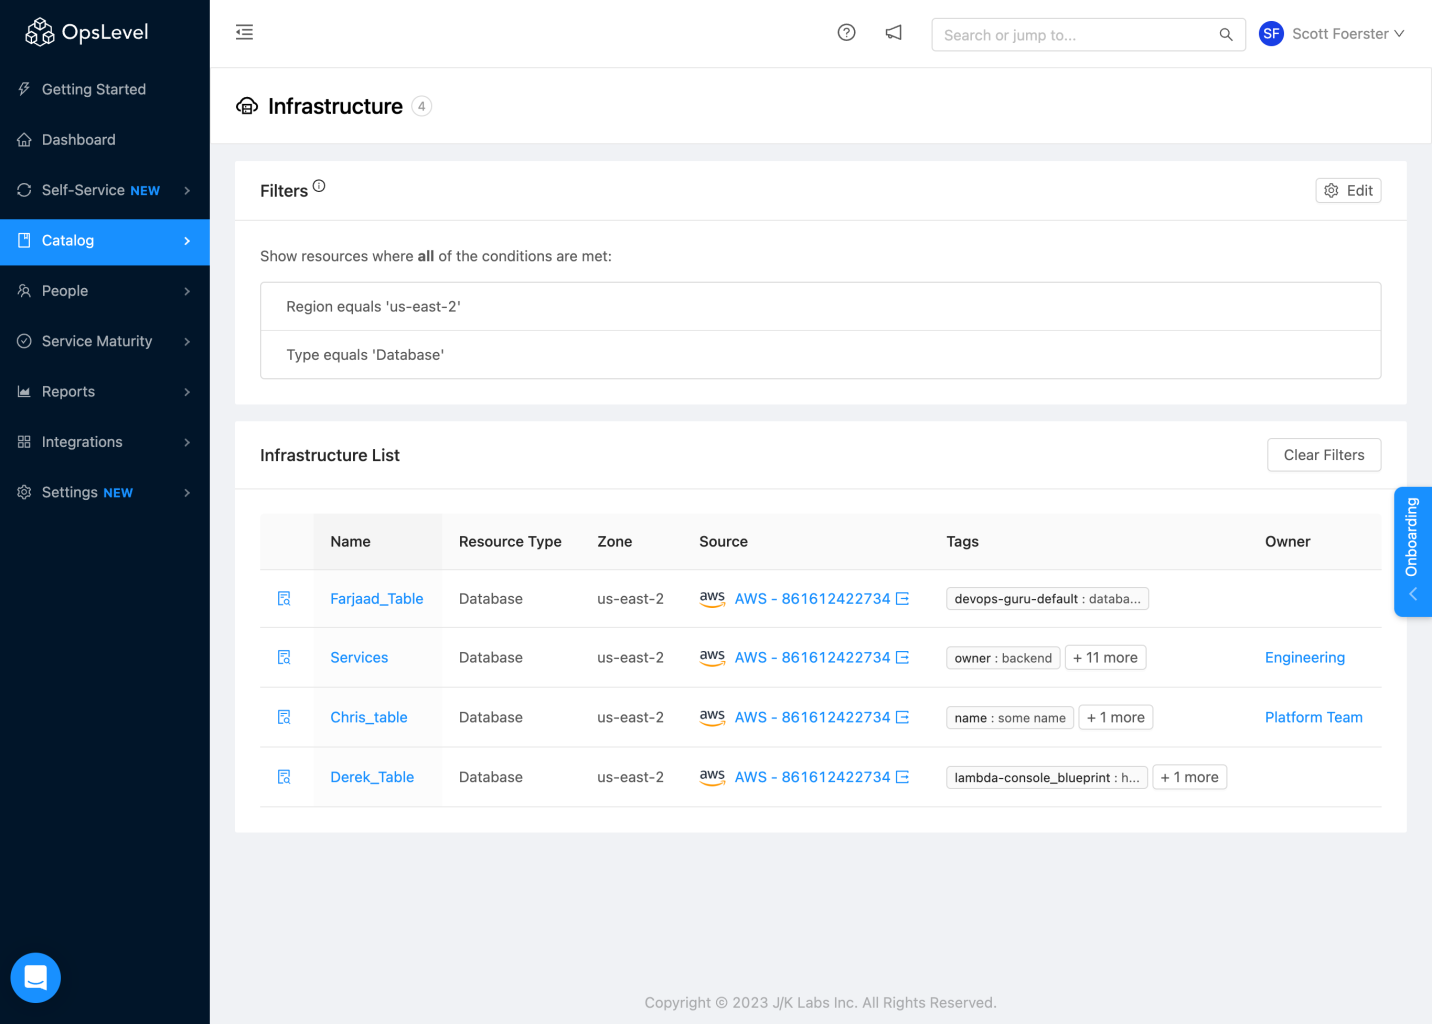
Task: Expand the People menu chevron
Action: point(187,291)
